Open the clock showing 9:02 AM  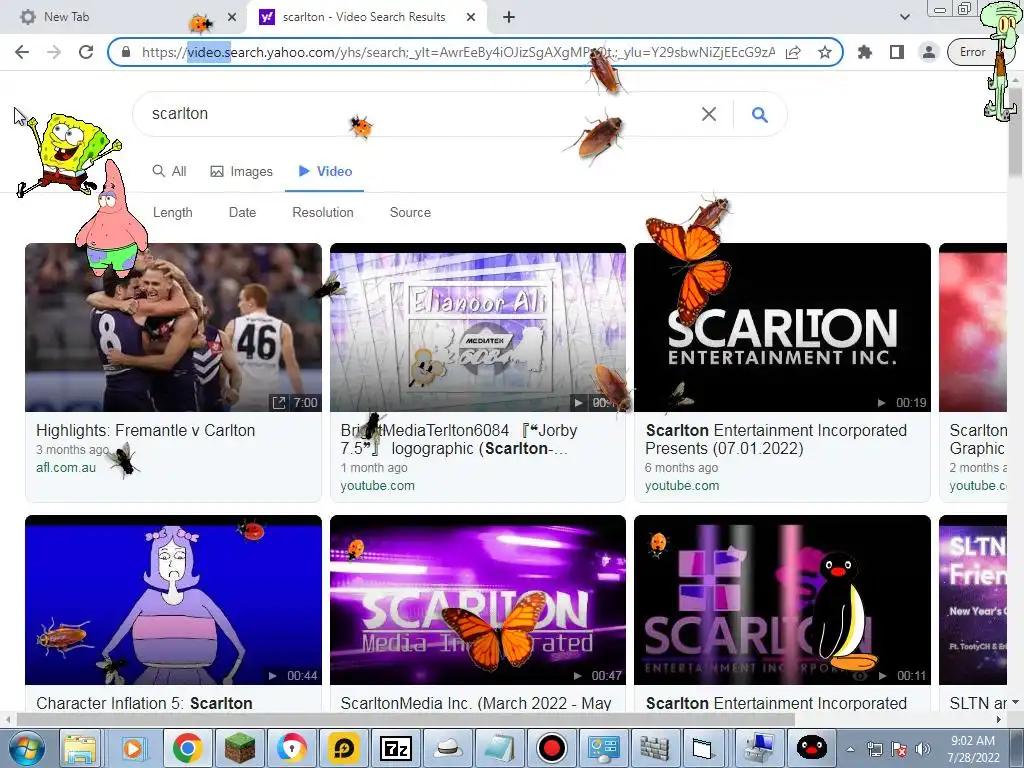tap(973, 749)
